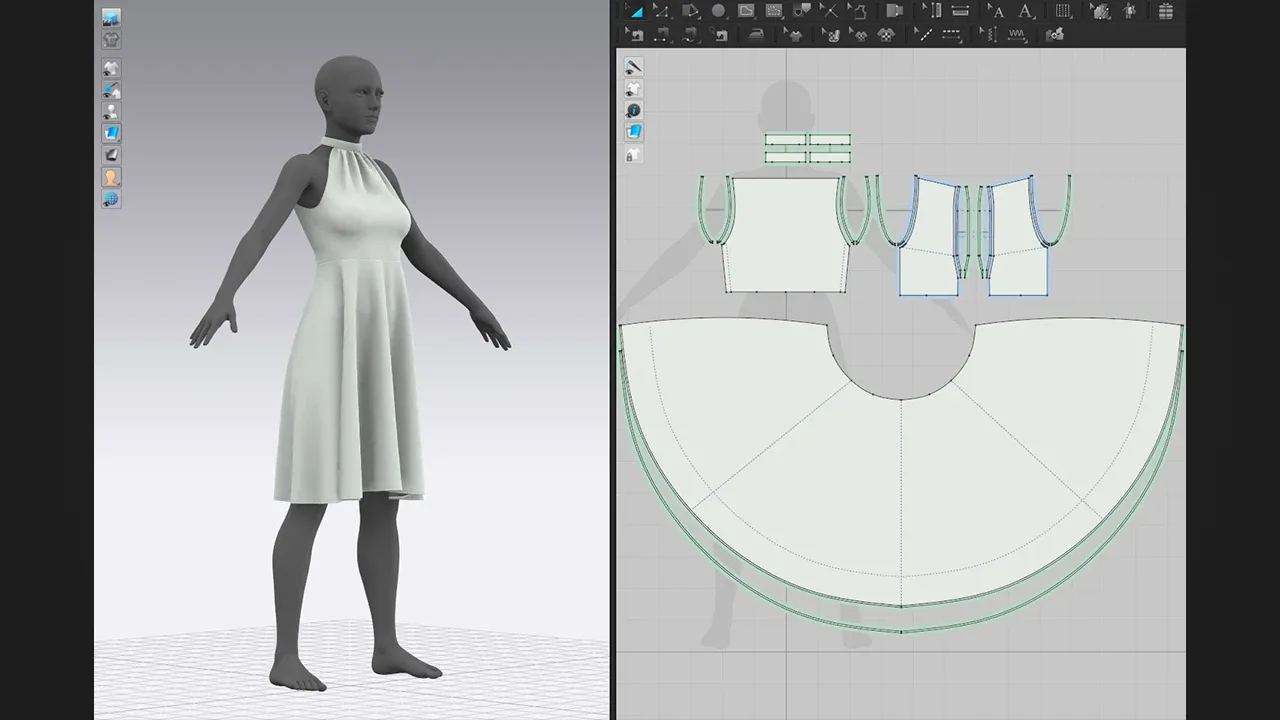Select the Segment Puckering wavy tool
Image resolution: width=1280 pixels, height=720 pixels.
1016,34
